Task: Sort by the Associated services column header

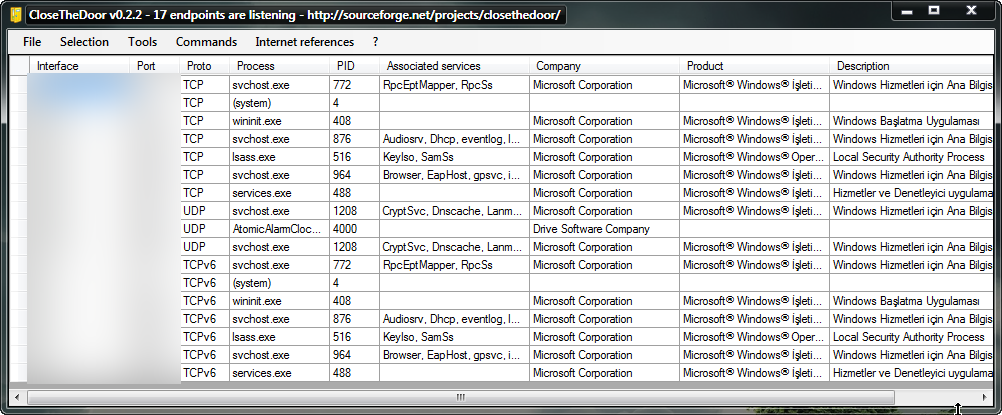Action: tap(454, 66)
